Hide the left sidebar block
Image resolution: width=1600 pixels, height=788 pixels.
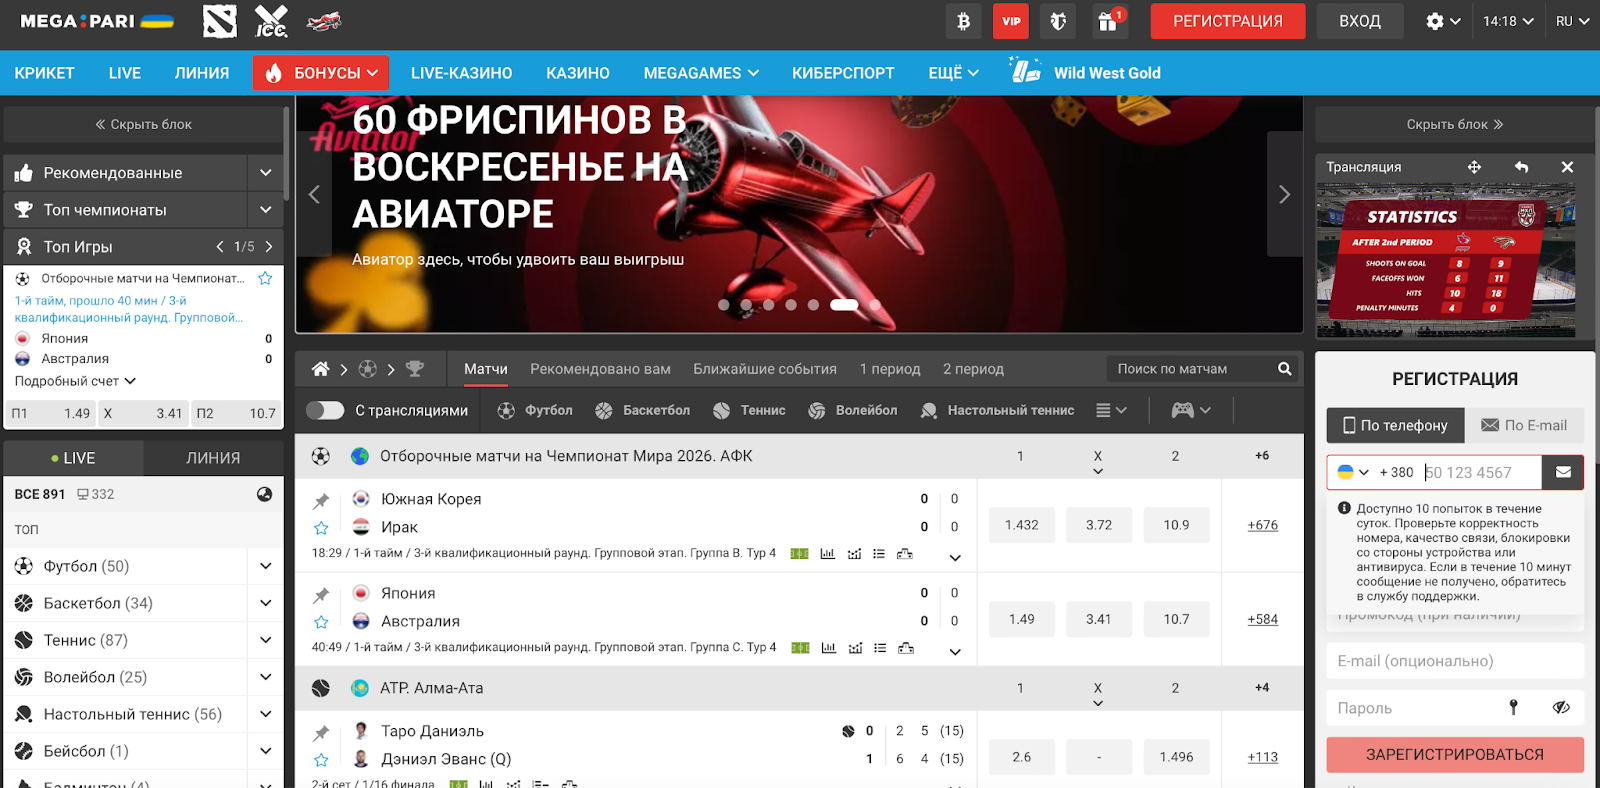point(143,124)
